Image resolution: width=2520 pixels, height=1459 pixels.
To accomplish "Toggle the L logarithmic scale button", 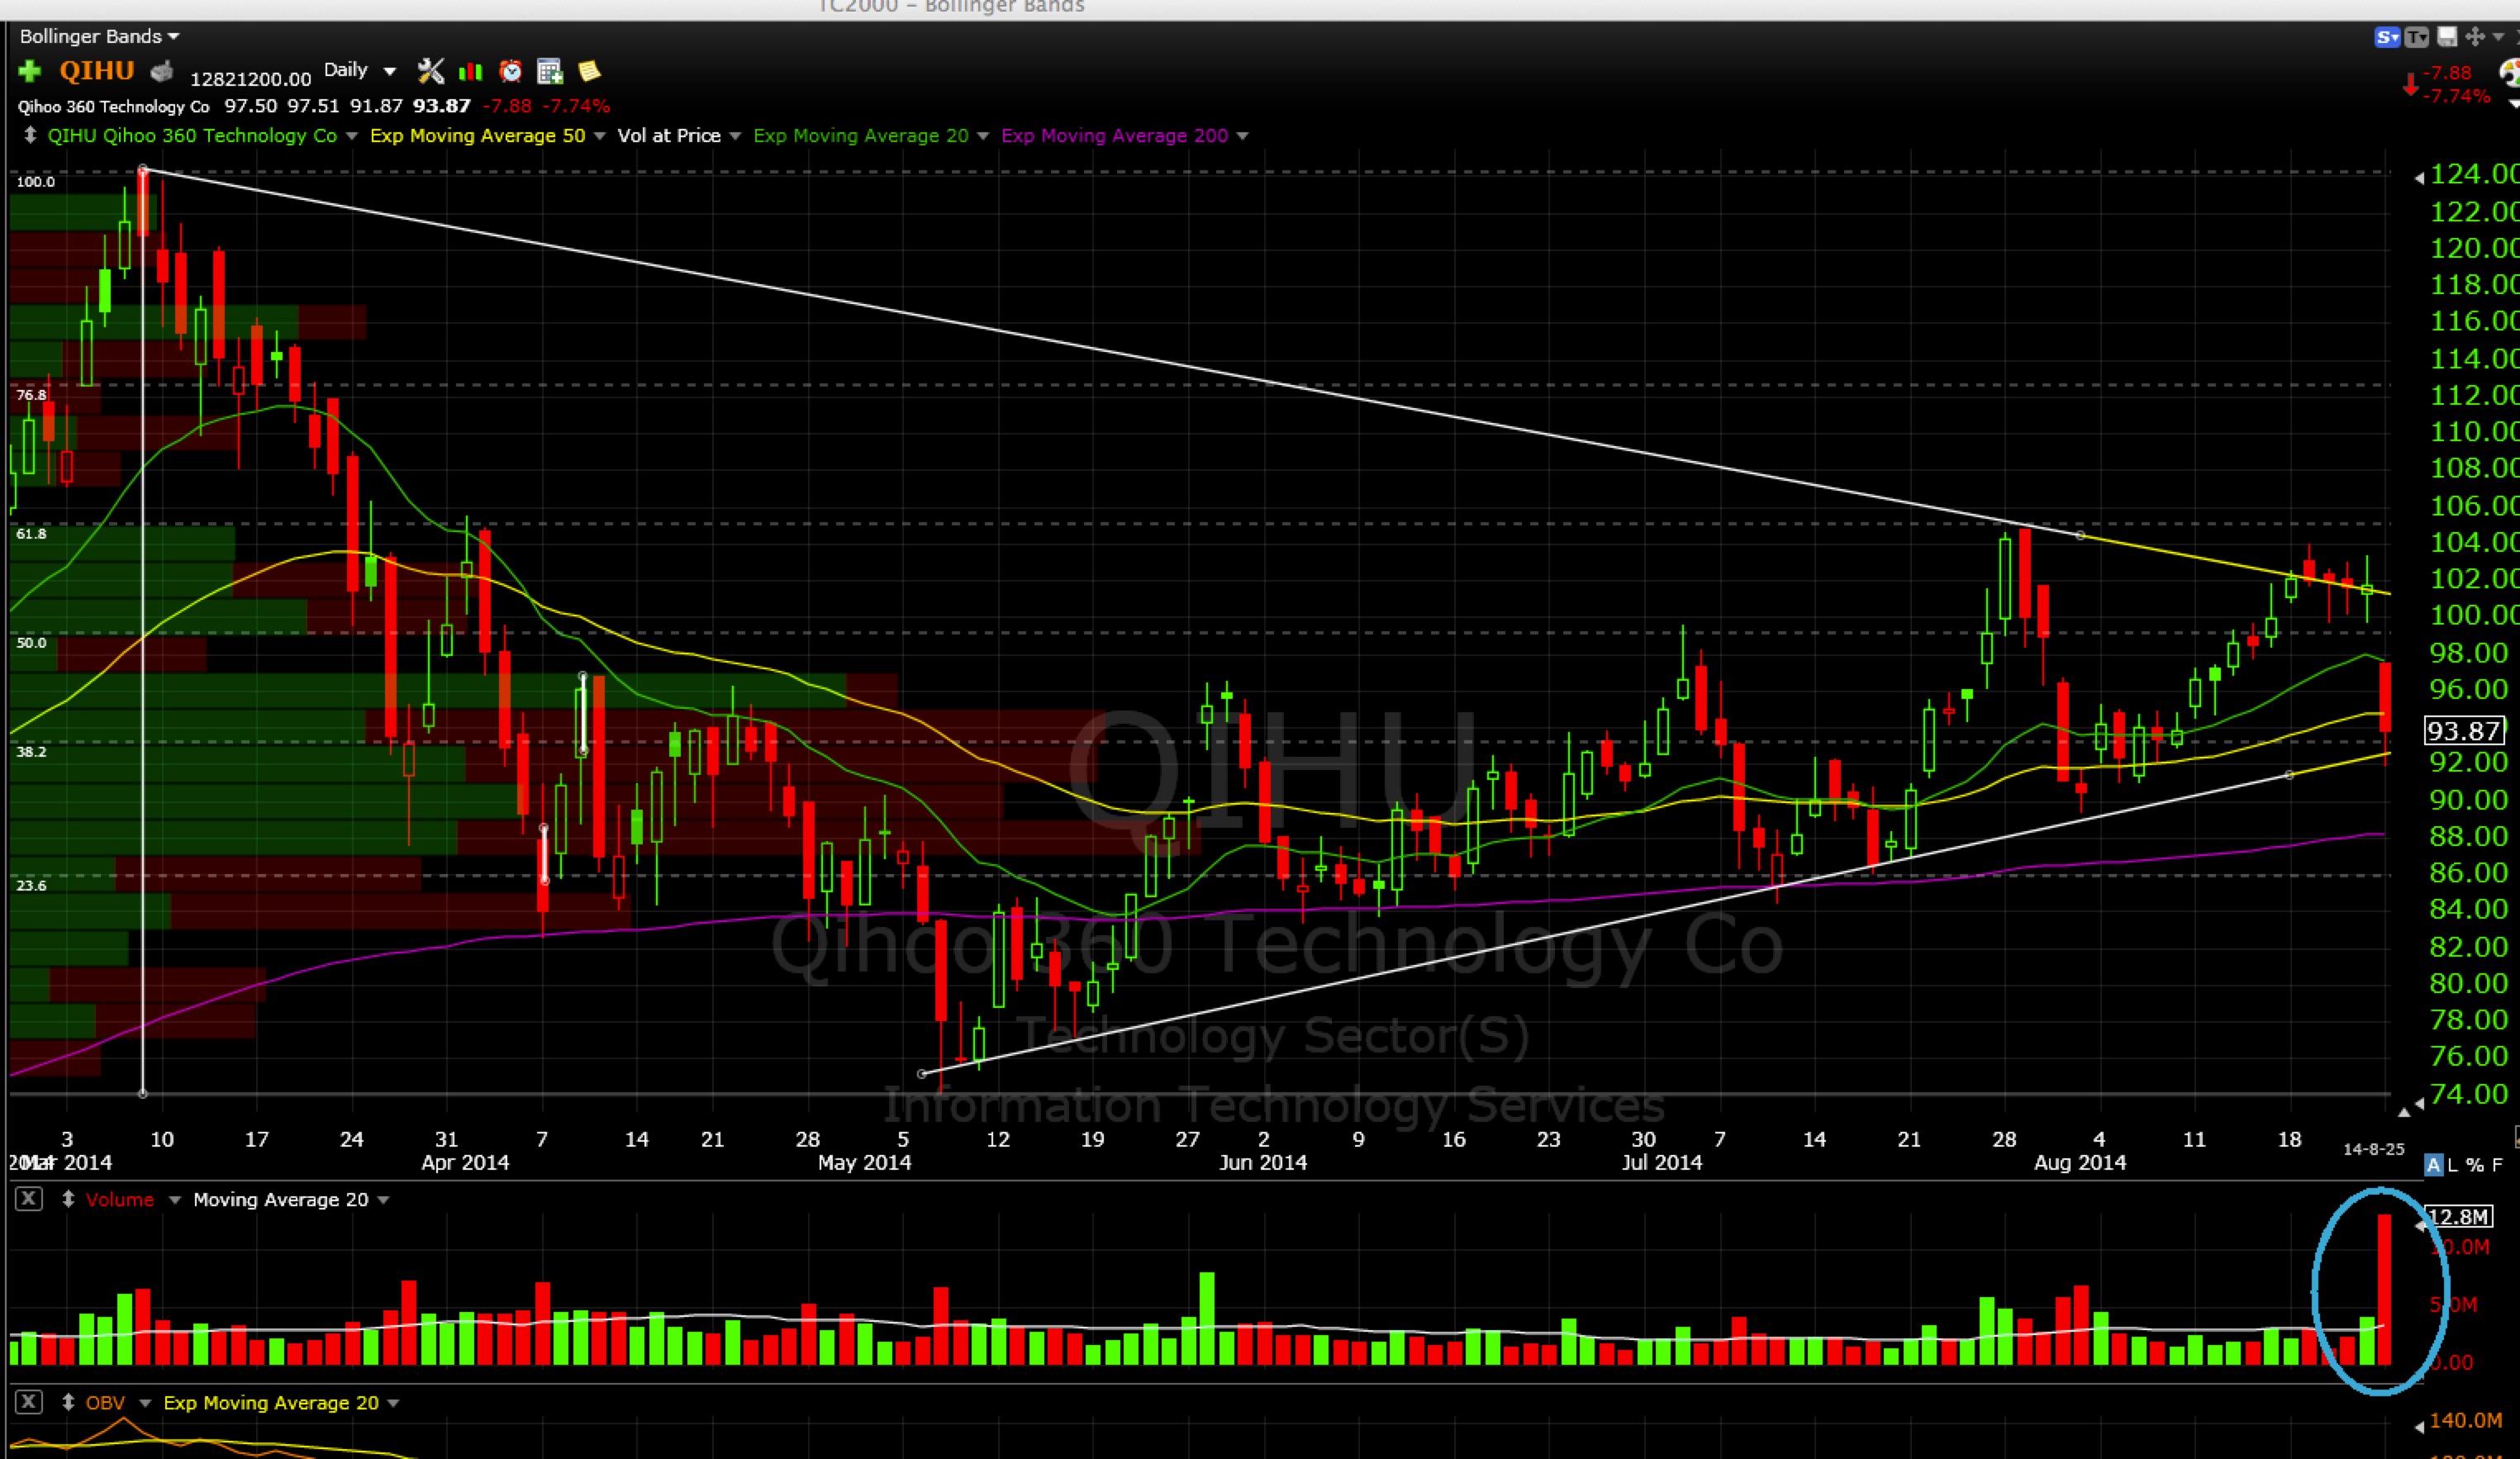I will [x=2453, y=1165].
